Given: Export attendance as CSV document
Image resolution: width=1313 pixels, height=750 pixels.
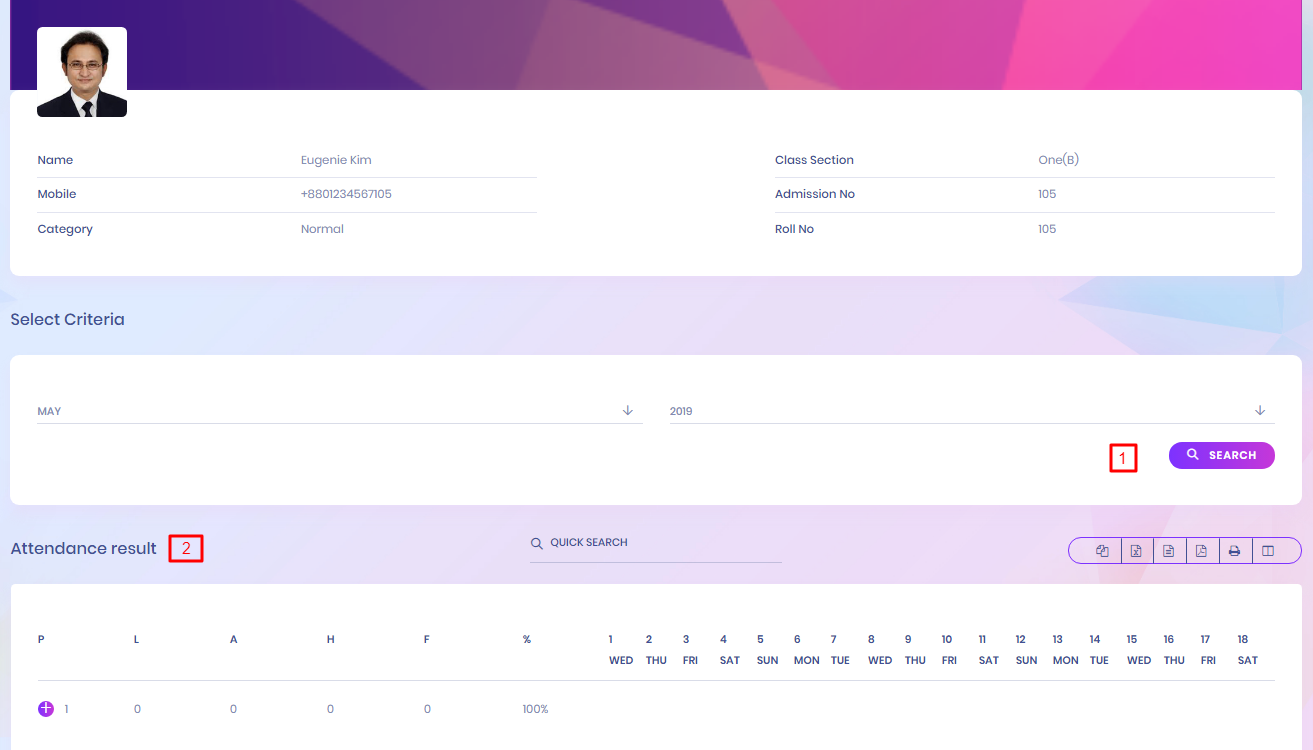Looking at the screenshot, I should click(1169, 551).
